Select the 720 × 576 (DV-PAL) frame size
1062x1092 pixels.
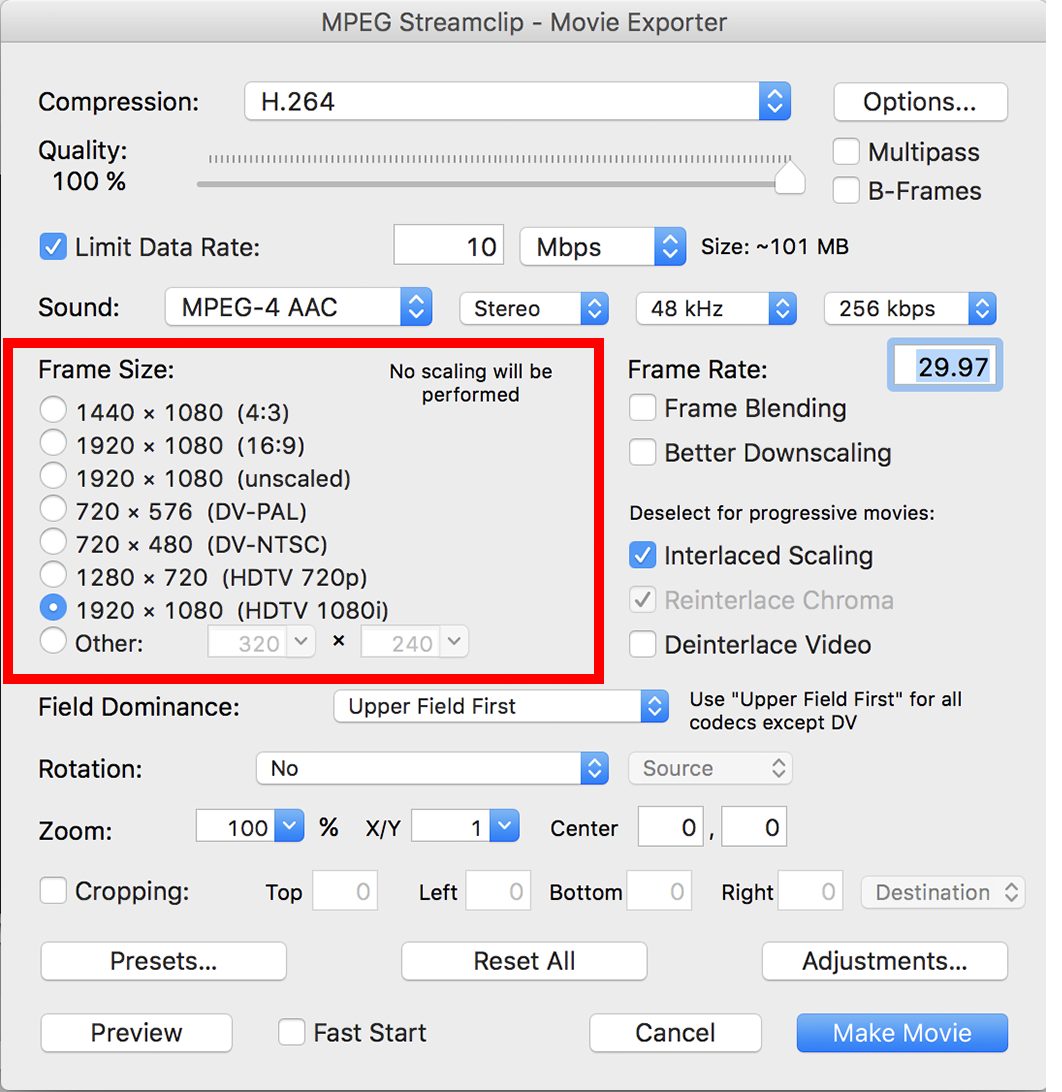53,509
